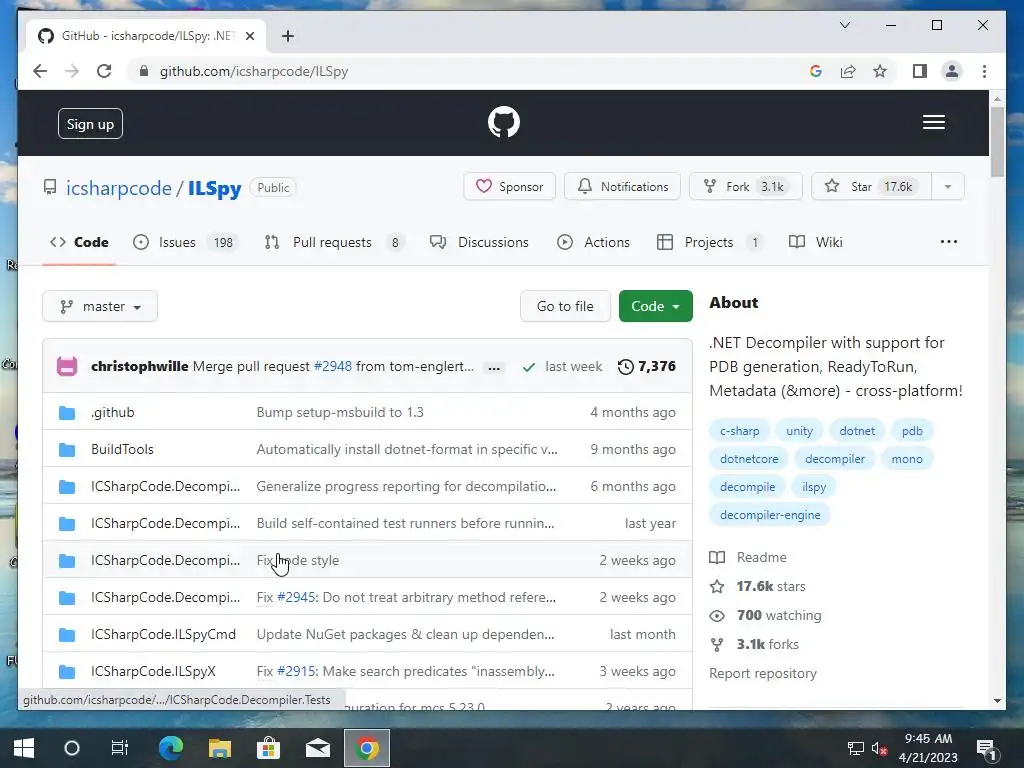Expand the star lists dropdown arrow

pos(948,187)
